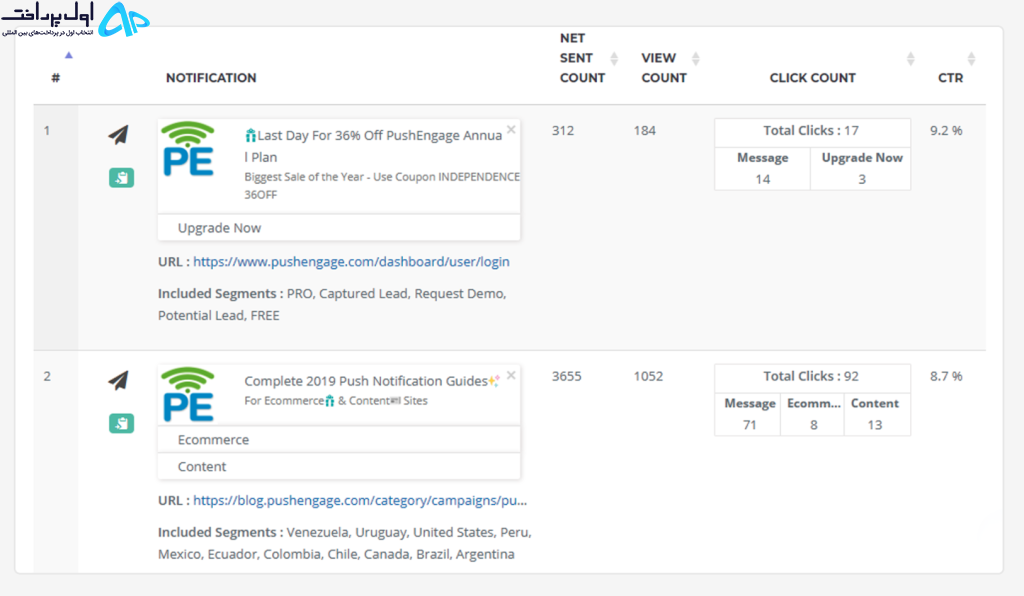Click the Content notification button
The image size is (1024, 596).
339,466
